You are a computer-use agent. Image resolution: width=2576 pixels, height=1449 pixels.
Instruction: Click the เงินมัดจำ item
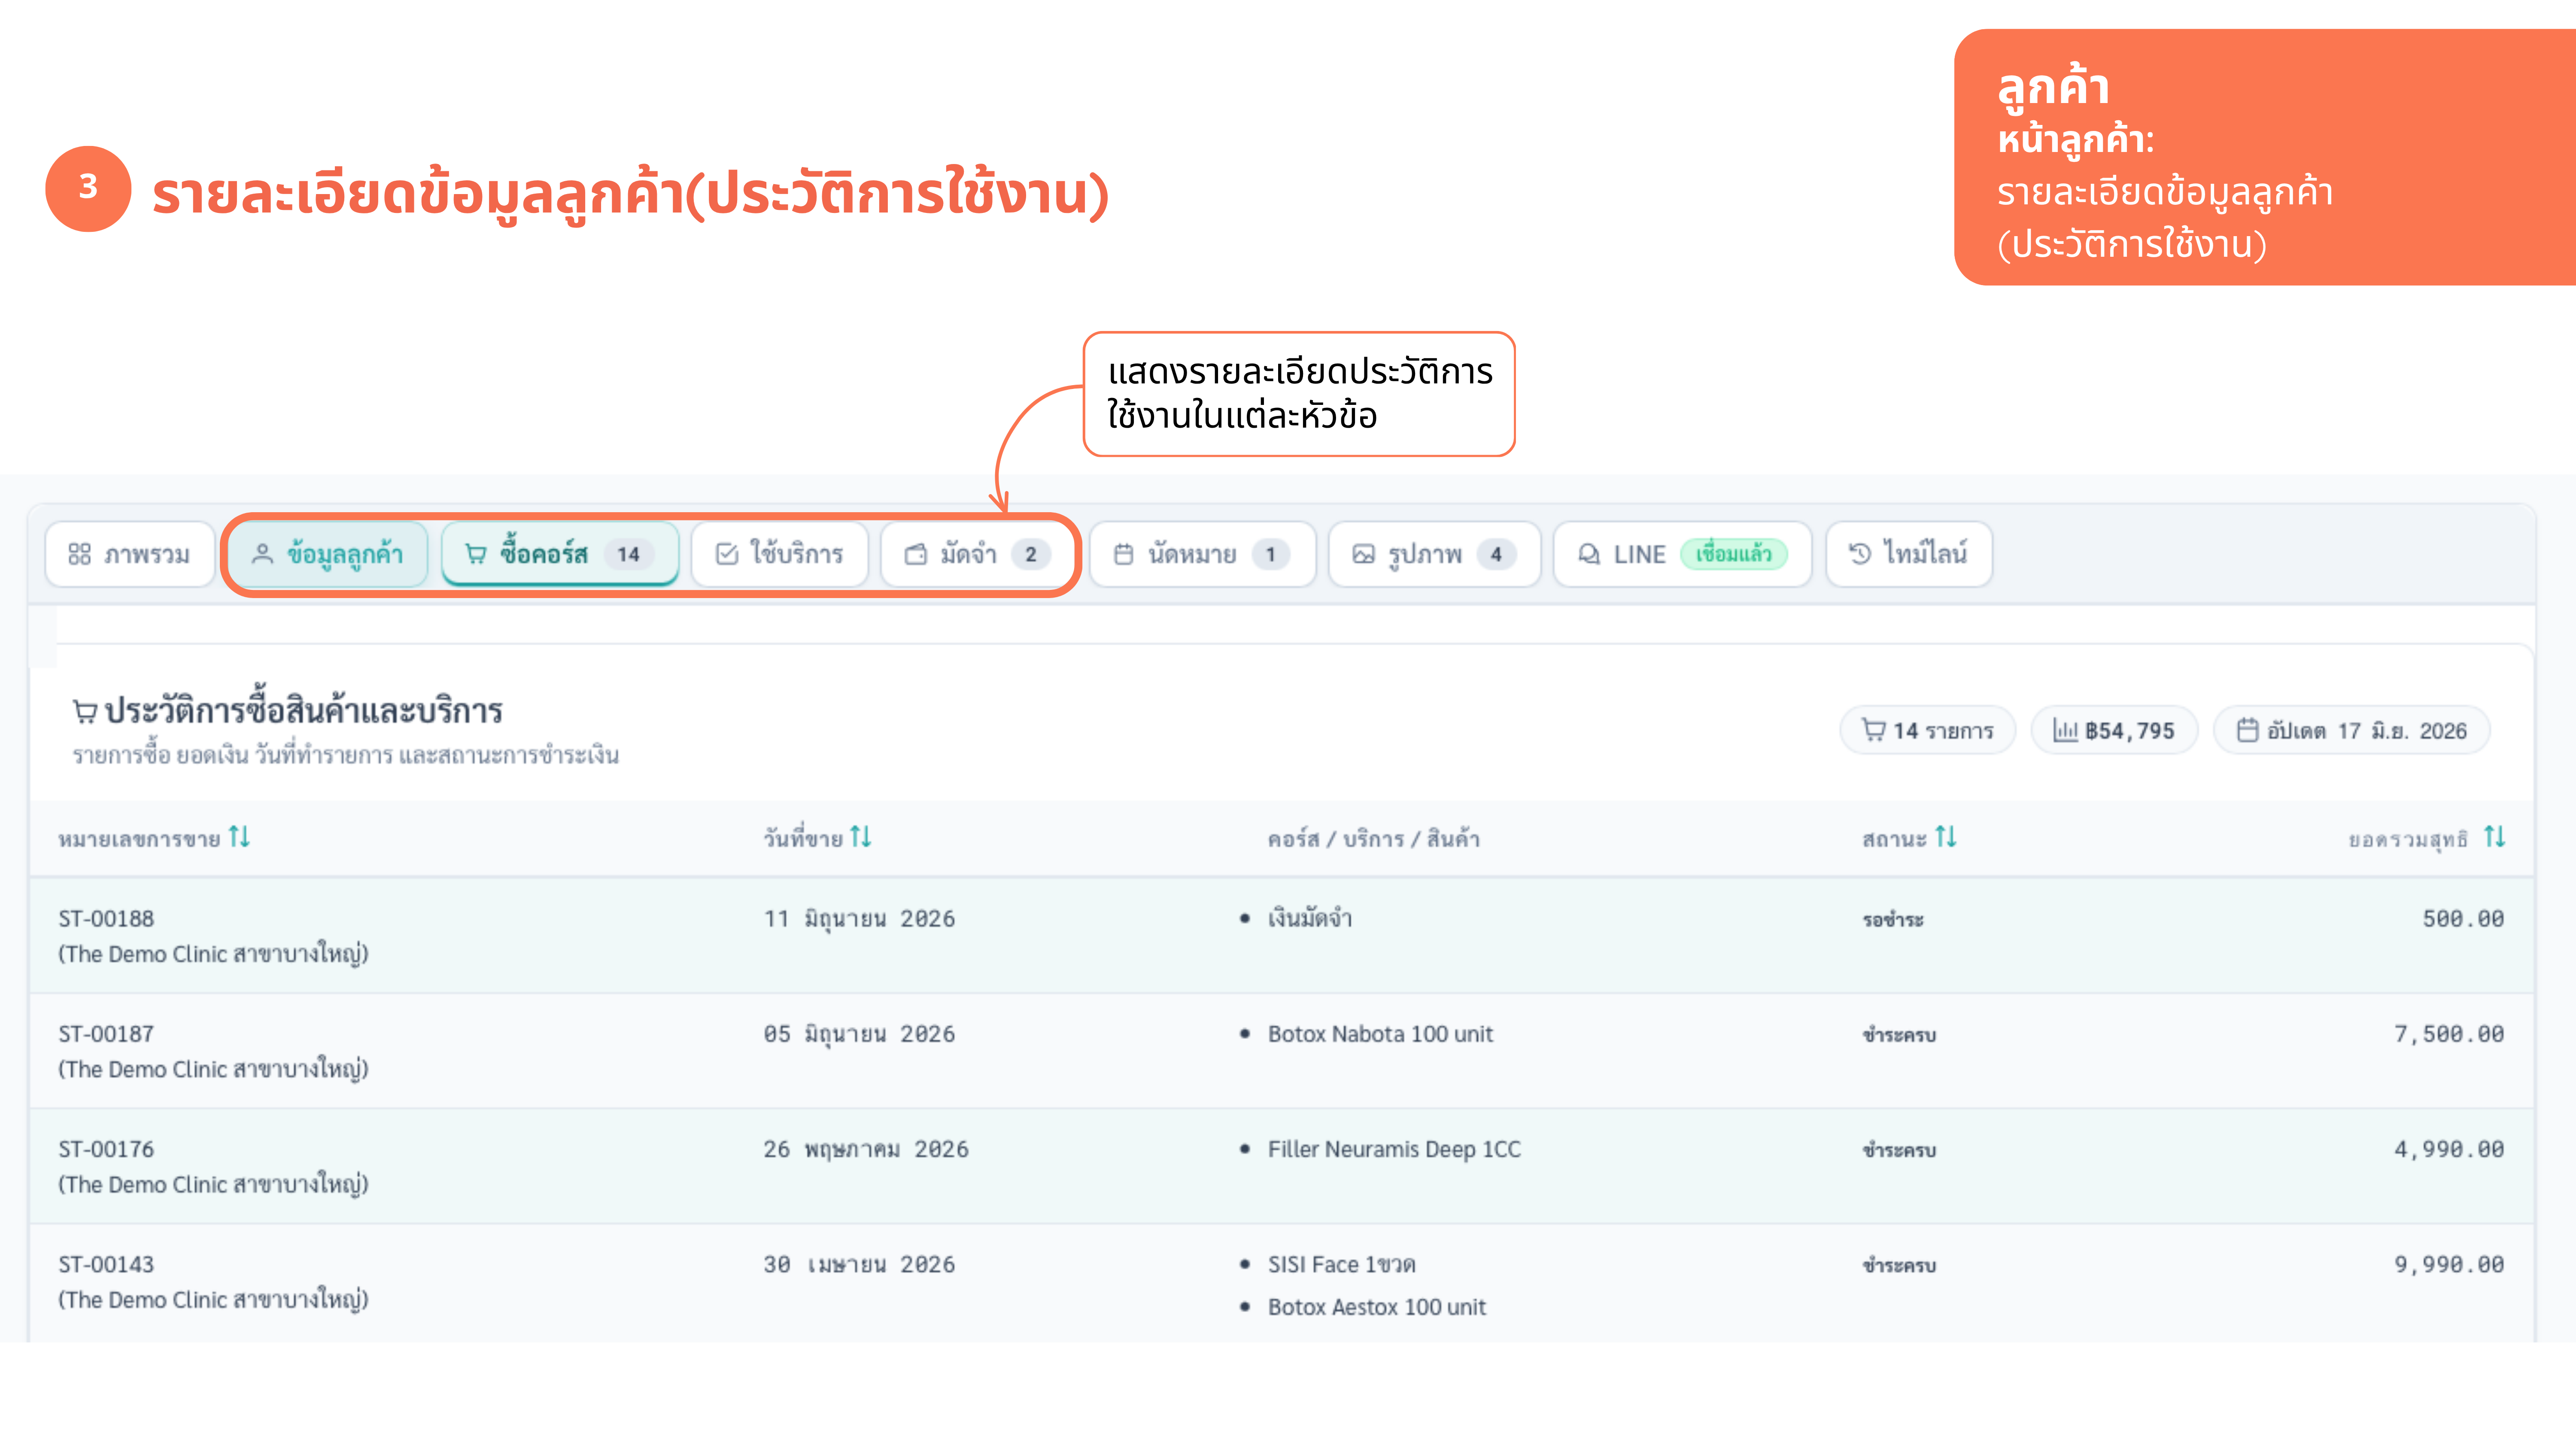coord(1310,918)
